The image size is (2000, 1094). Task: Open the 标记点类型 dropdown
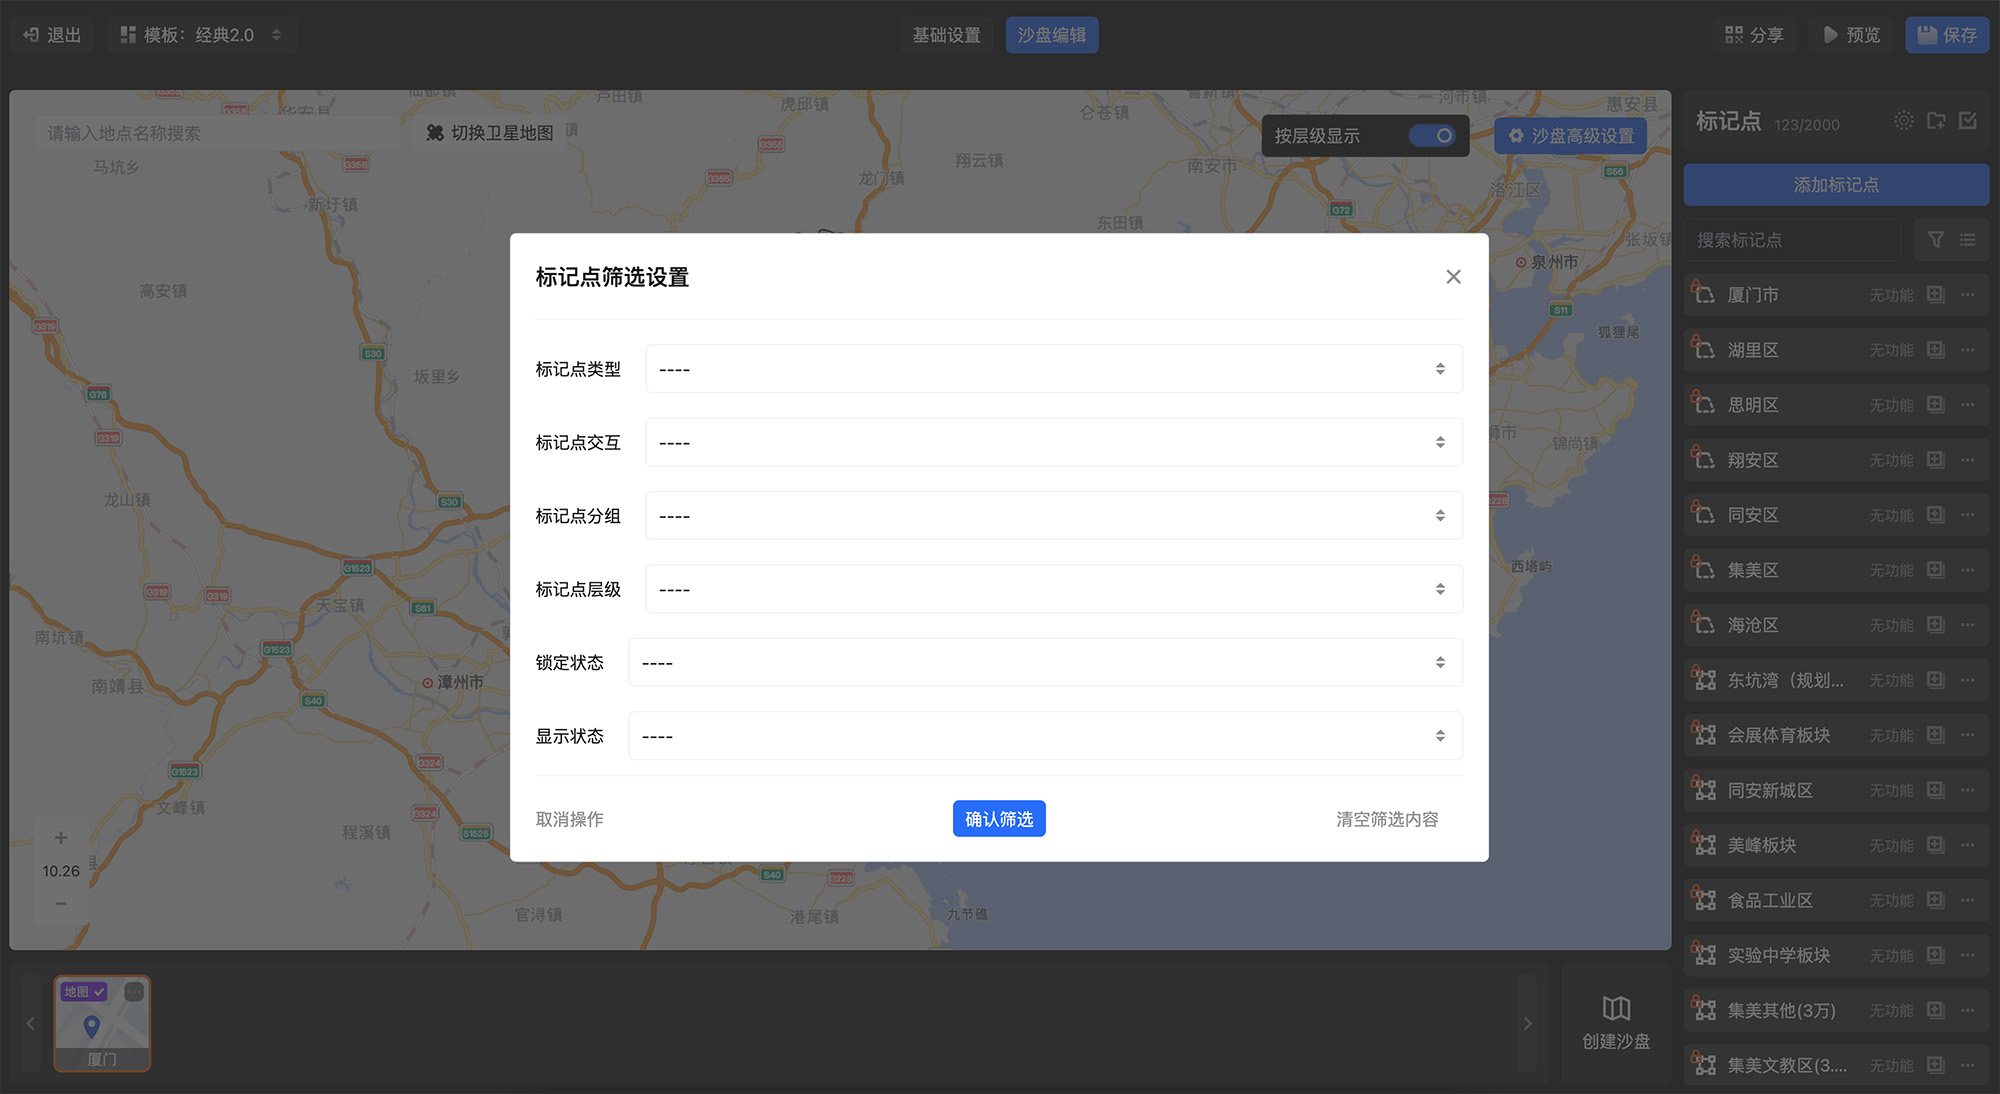(x=1053, y=369)
